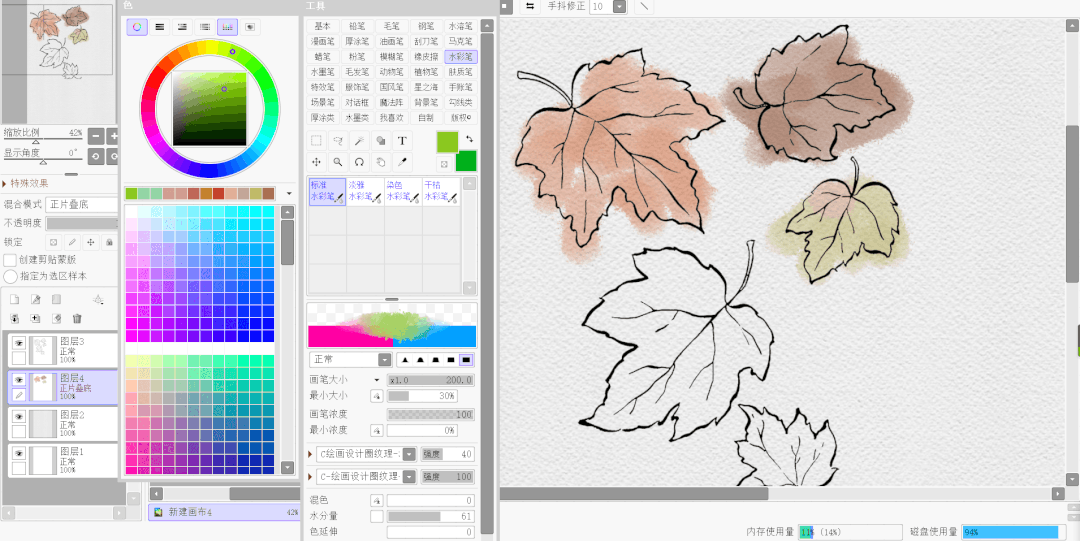Switch to the 铅笔 brush group
This screenshot has width=1080, height=541.
coord(357,26)
